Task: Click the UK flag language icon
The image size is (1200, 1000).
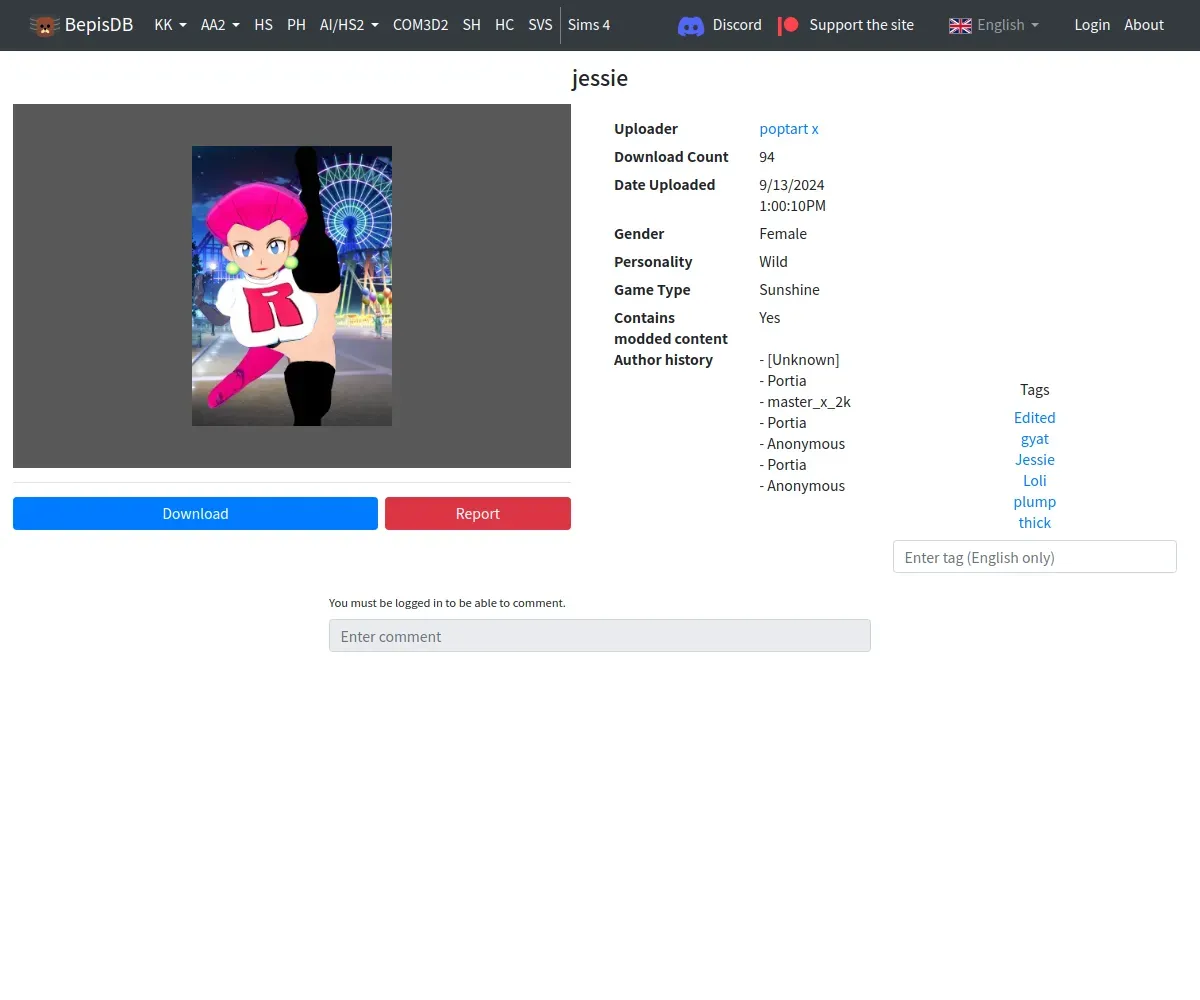Action: point(960,25)
